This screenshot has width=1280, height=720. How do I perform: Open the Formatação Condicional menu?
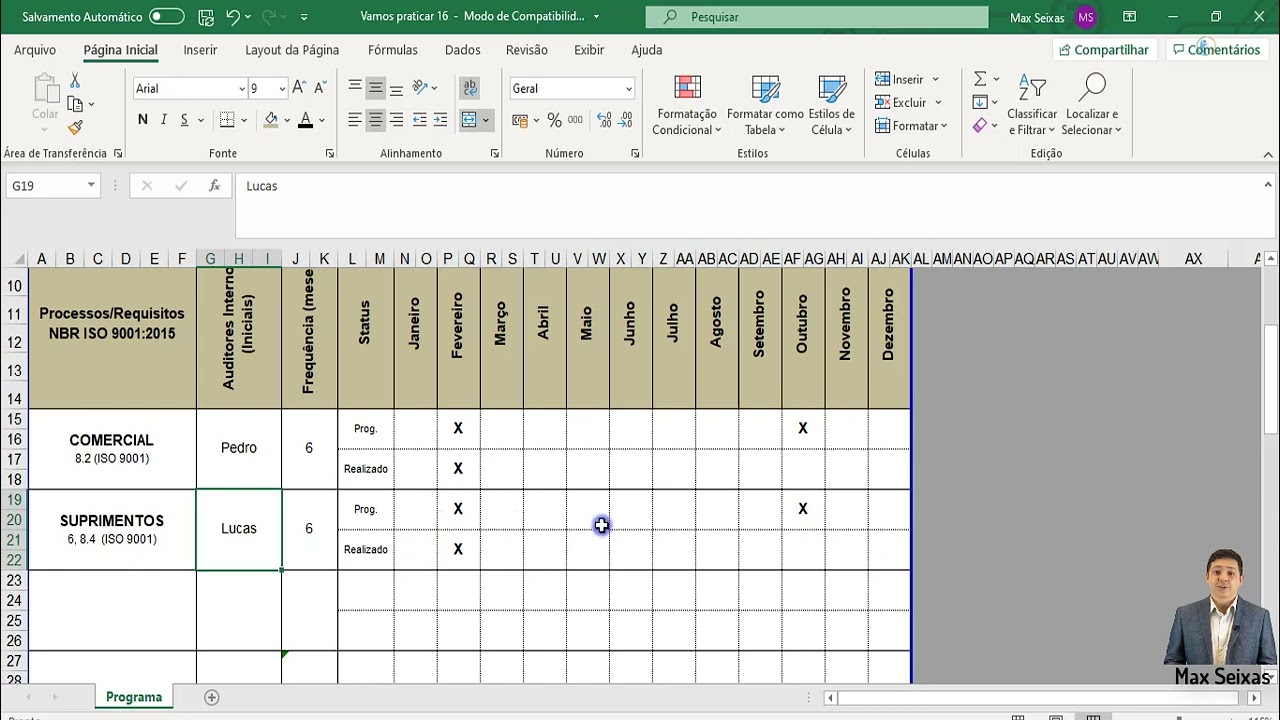(686, 105)
